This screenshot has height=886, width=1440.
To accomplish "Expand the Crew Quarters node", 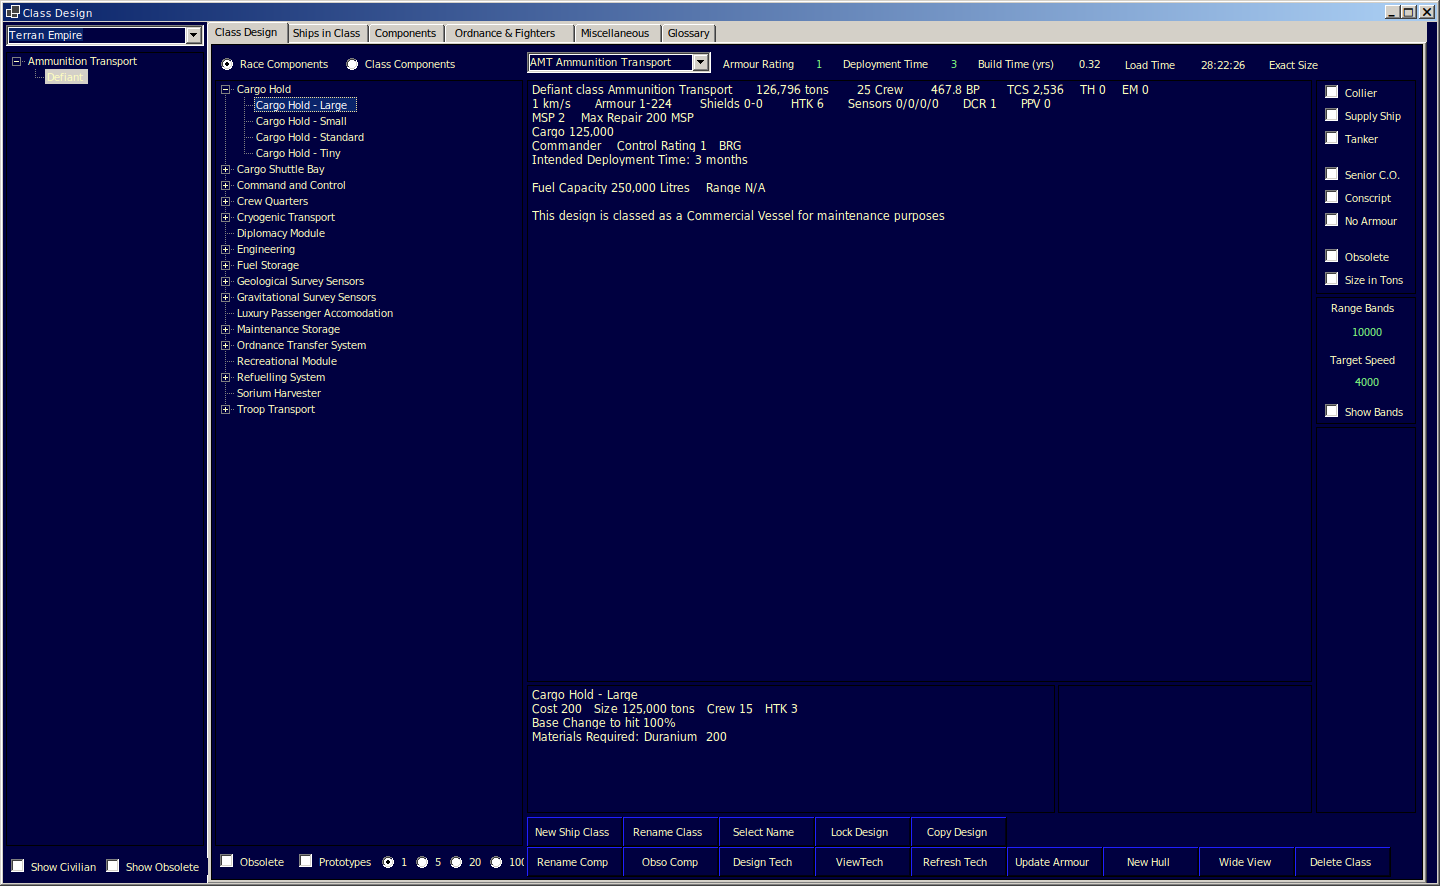I will (226, 201).
